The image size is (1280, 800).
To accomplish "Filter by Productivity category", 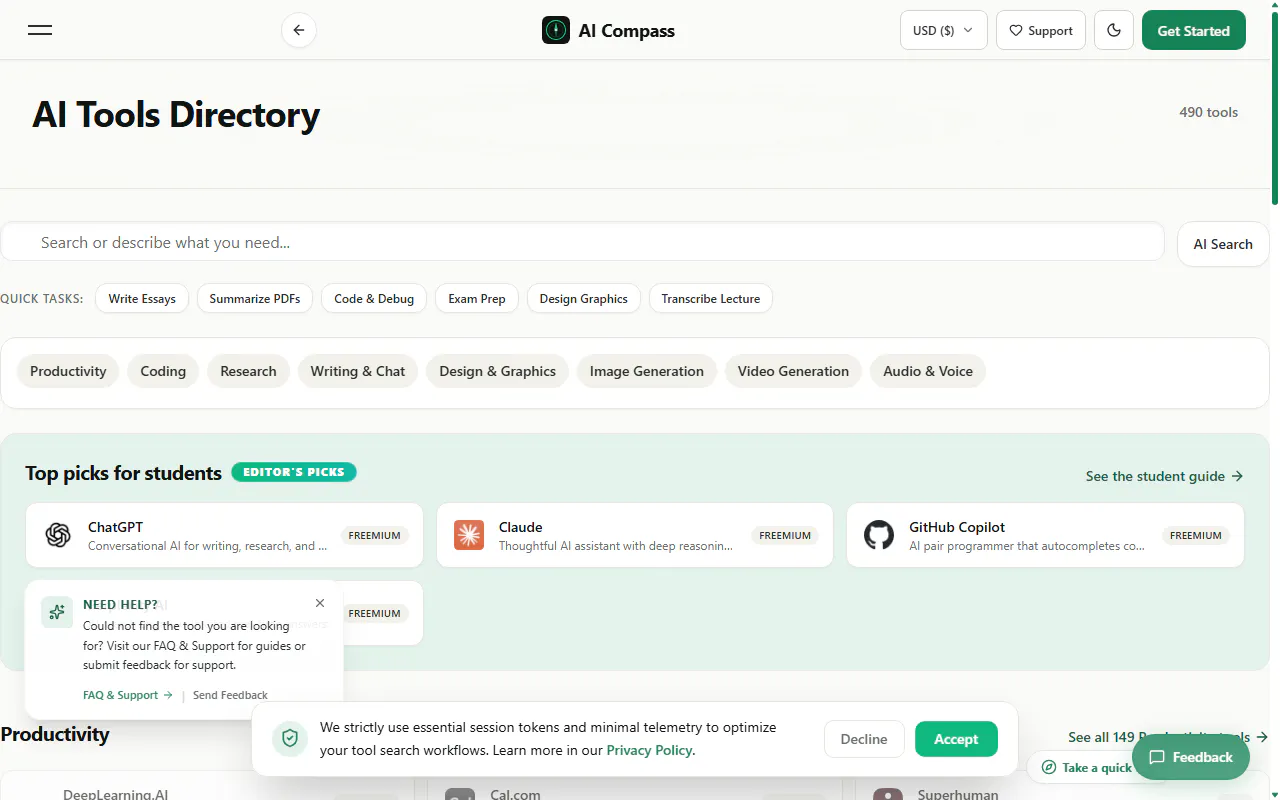I will pyautogui.click(x=68, y=371).
